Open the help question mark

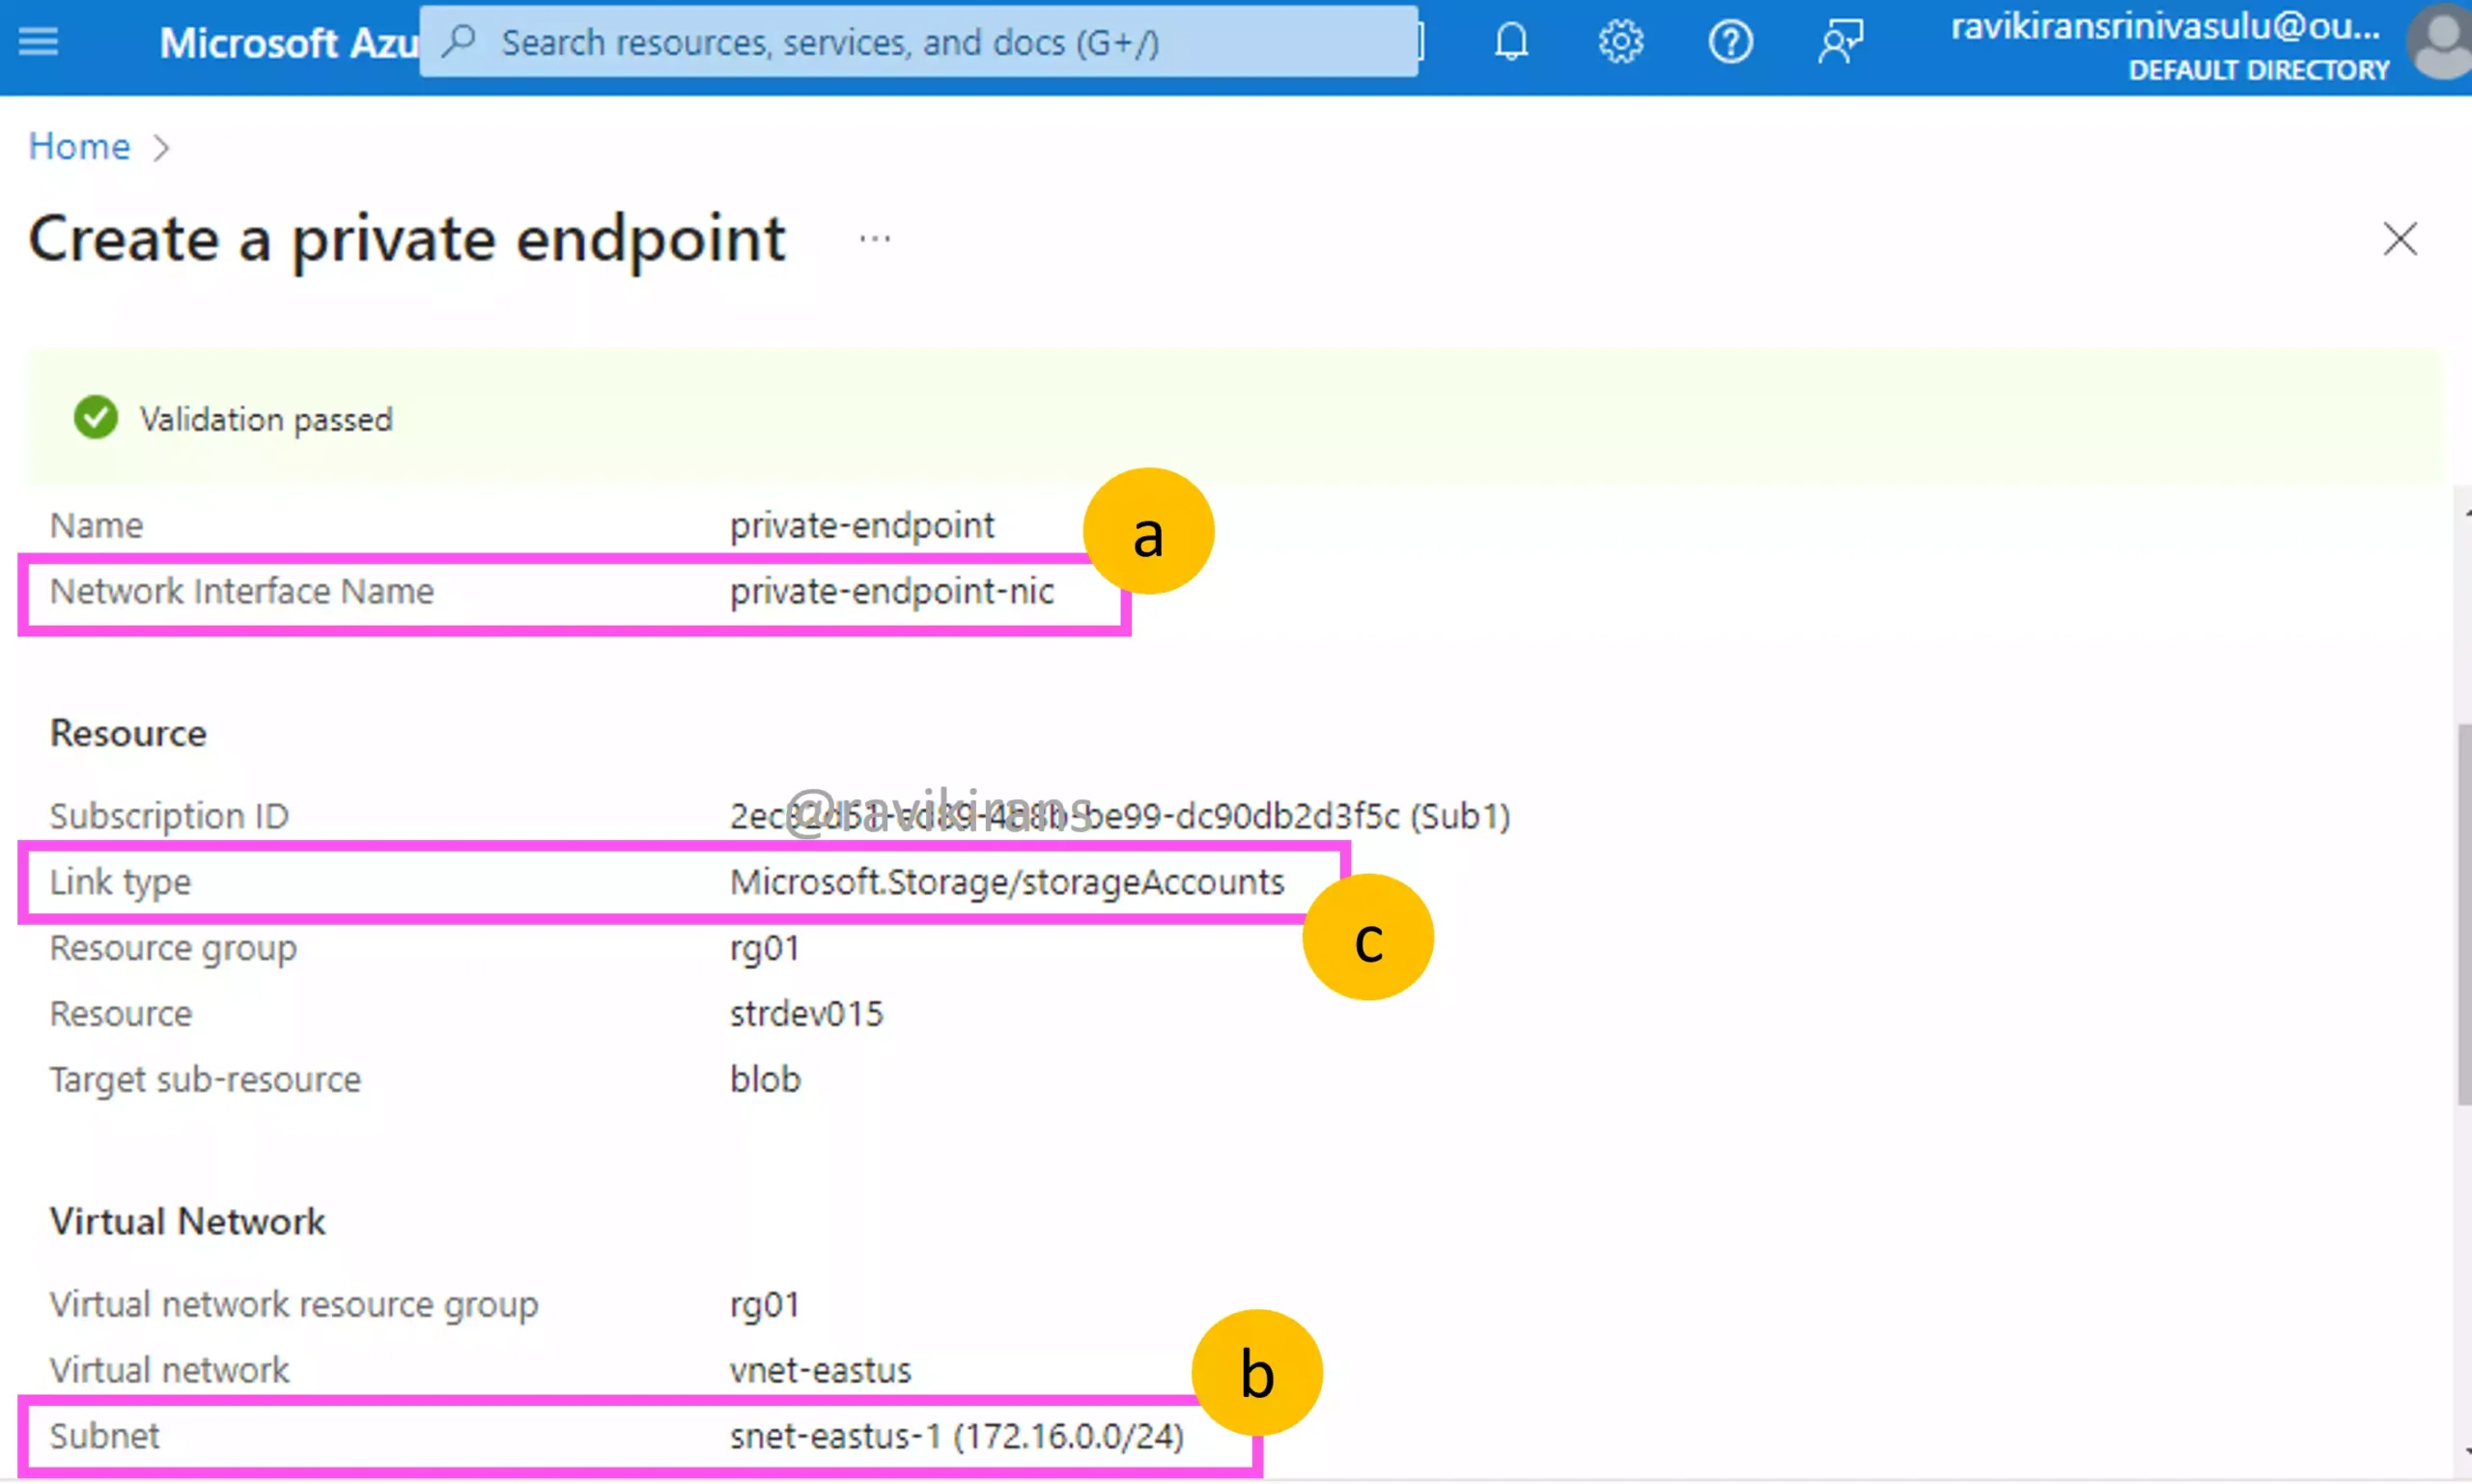point(1730,42)
